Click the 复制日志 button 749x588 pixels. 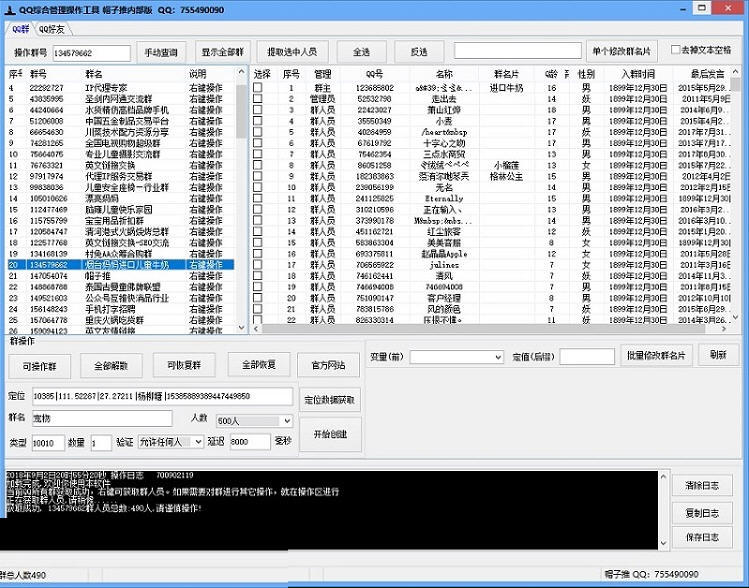click(x=702, y=513)
